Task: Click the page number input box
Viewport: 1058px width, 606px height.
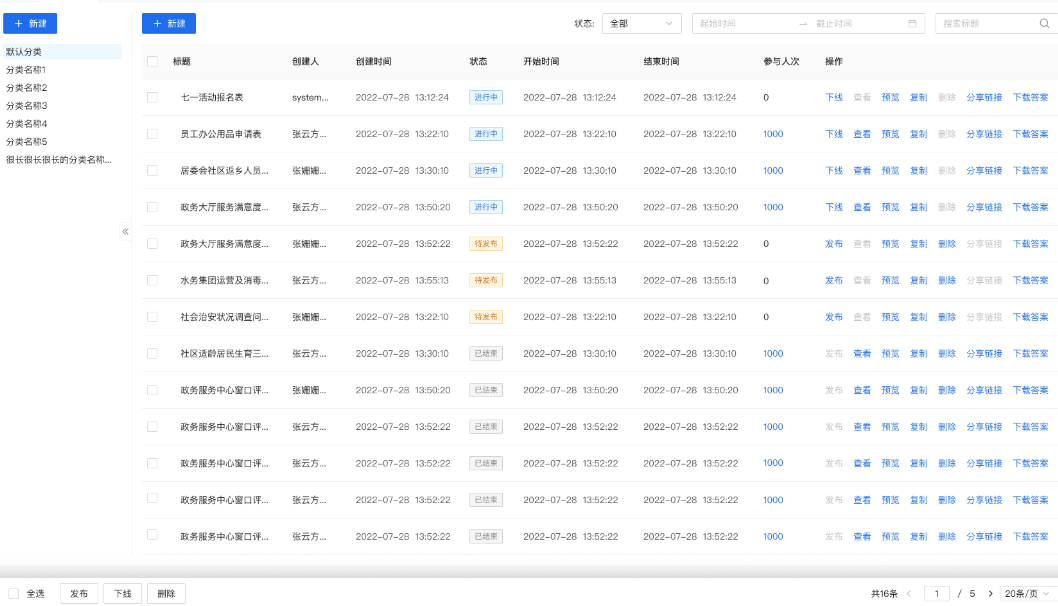Action: point(937,594)
